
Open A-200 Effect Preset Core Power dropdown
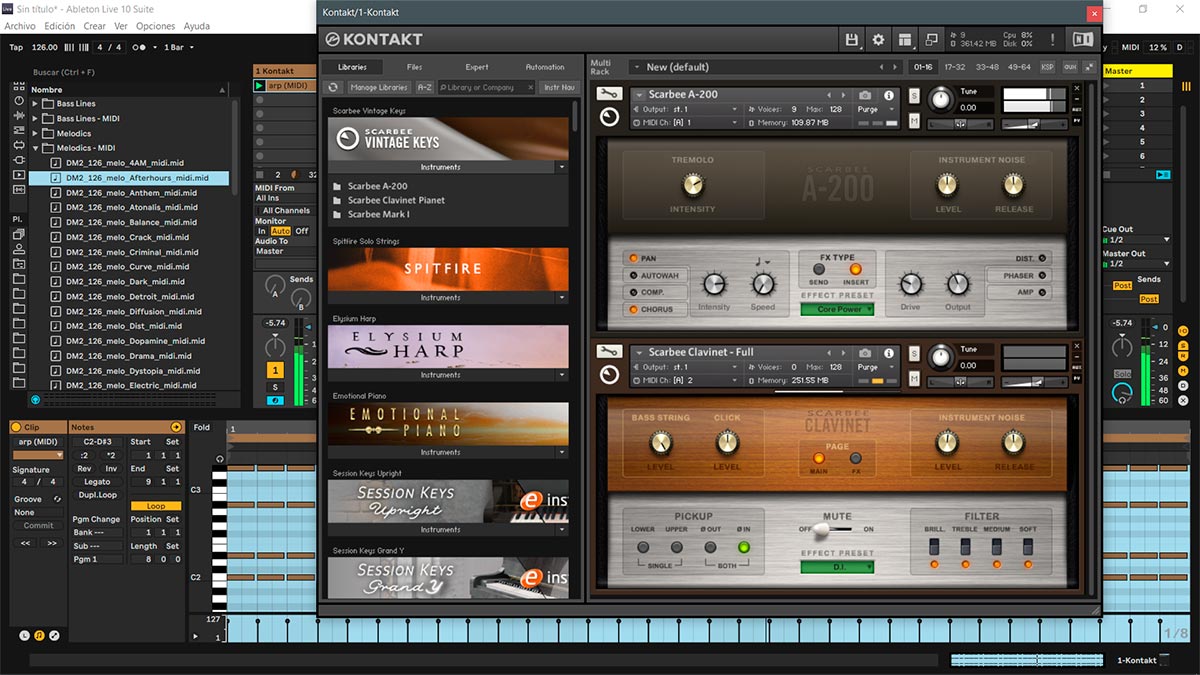(x=837, y=310)
